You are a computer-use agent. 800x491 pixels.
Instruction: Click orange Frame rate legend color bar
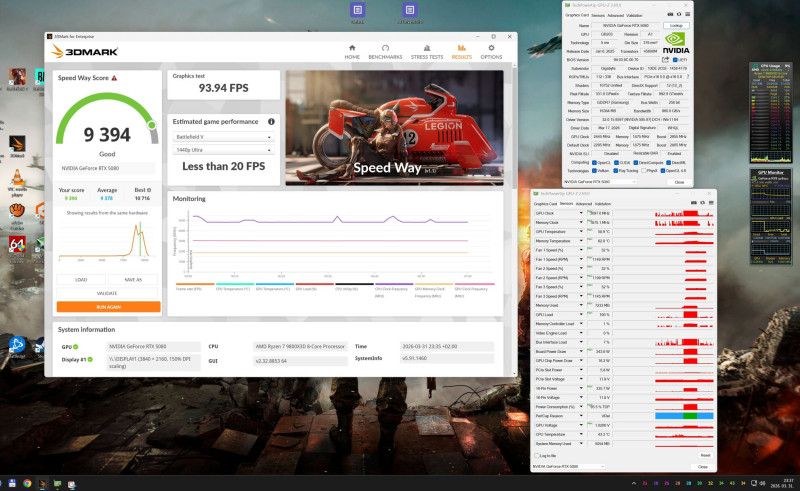(x=195, y=284)
